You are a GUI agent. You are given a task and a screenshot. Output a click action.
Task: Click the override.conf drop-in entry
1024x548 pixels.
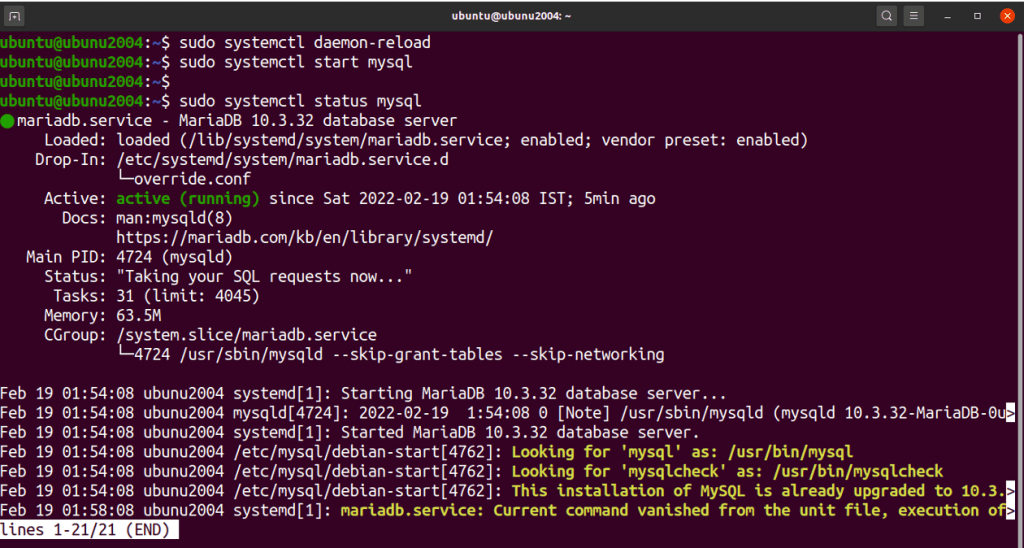point(188,179)
